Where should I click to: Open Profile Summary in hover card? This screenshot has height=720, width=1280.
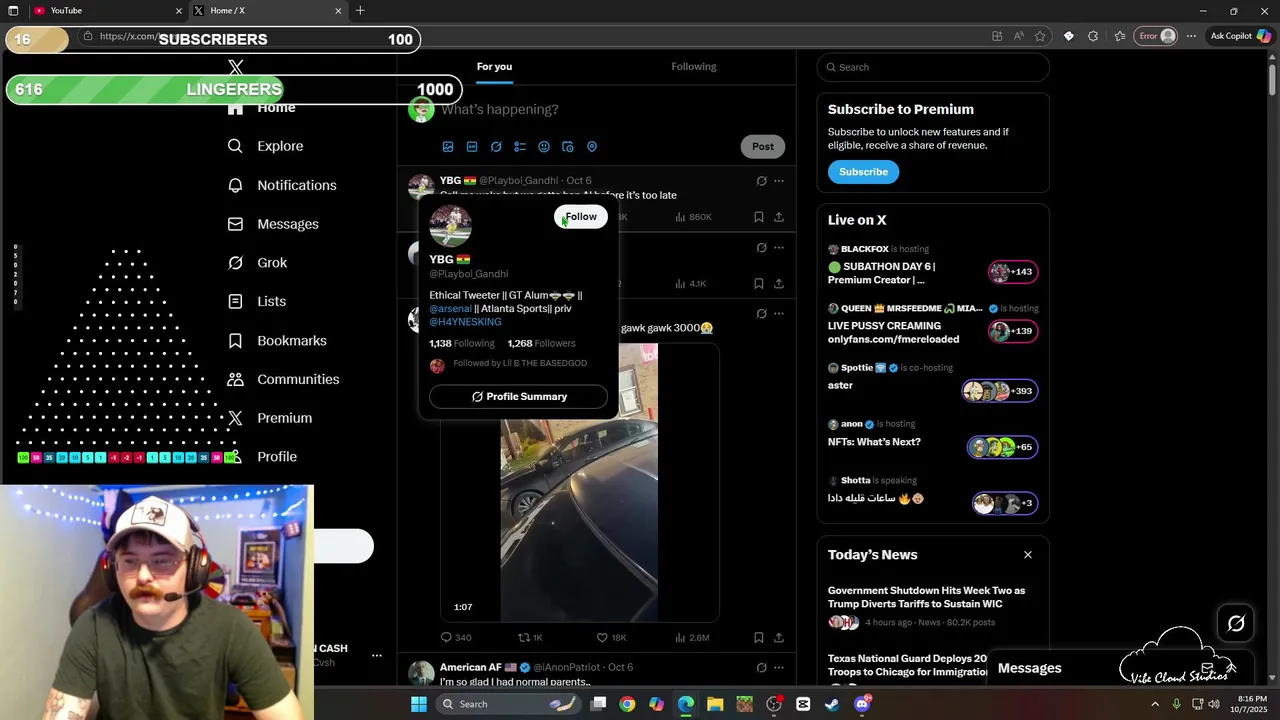click(x=518, y=397)
